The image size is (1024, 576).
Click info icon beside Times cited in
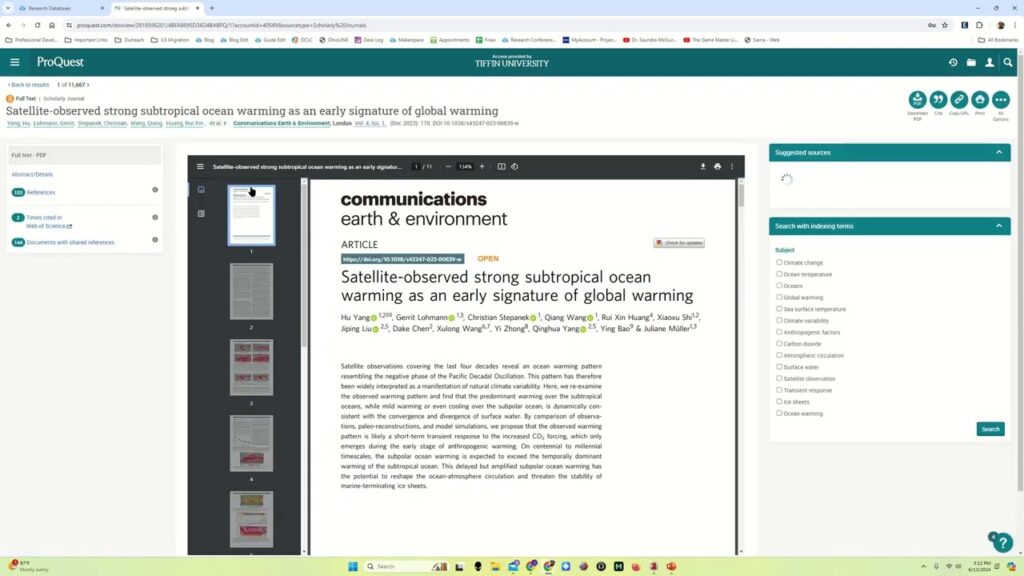click(155, 217)
